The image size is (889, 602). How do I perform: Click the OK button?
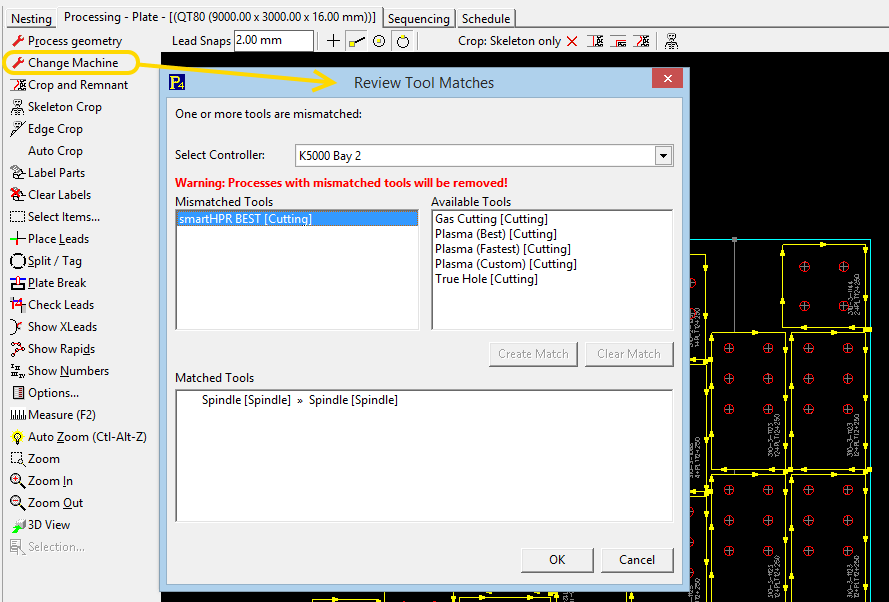(x=557, y=559)
